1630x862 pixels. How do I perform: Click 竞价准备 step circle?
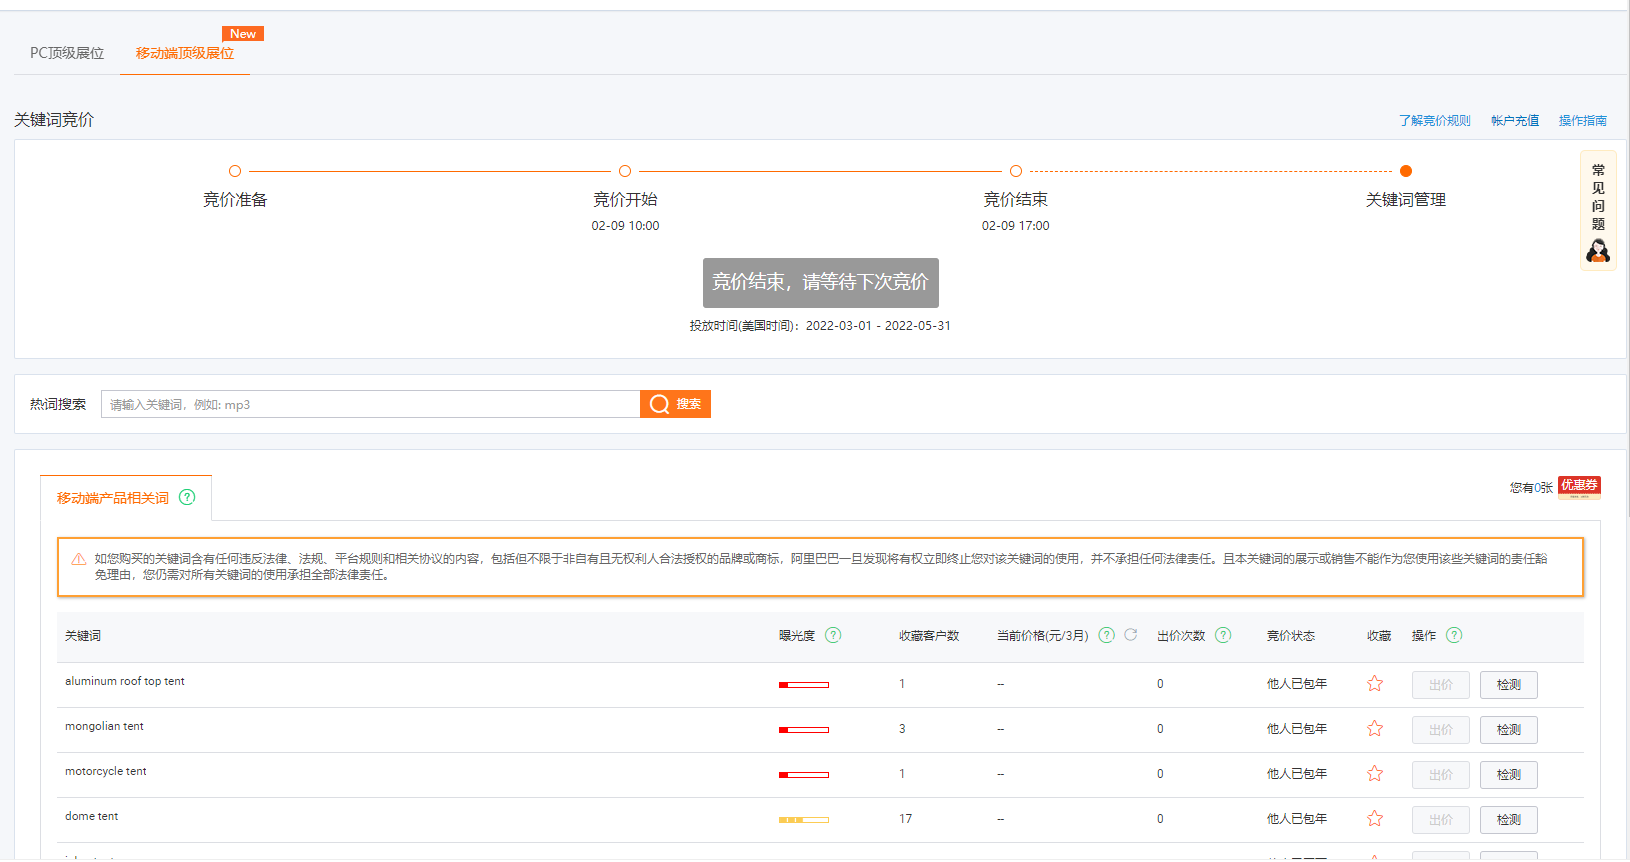235,171
